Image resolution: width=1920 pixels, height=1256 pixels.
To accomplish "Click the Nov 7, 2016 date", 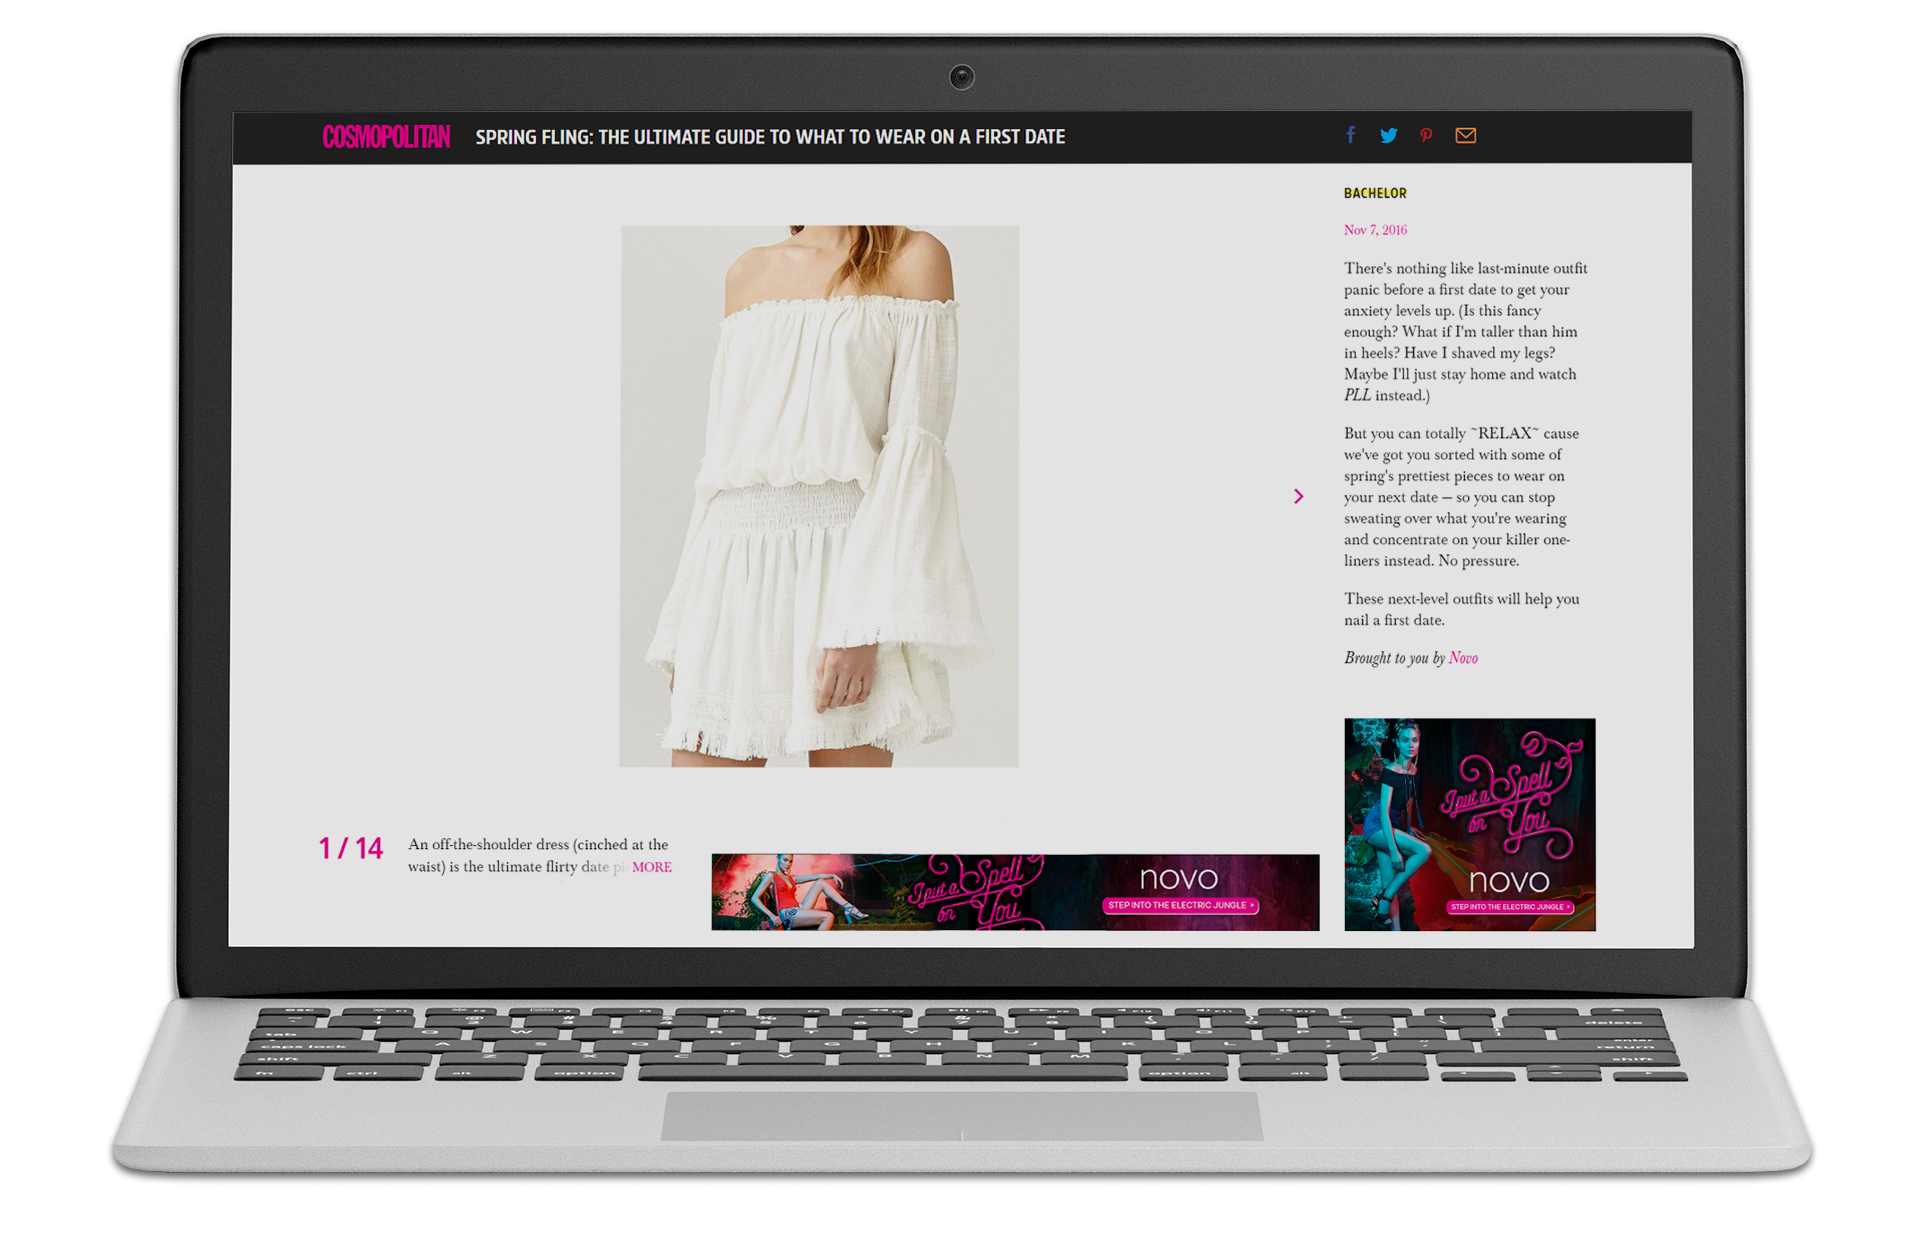I will [x=1374, y=230].
